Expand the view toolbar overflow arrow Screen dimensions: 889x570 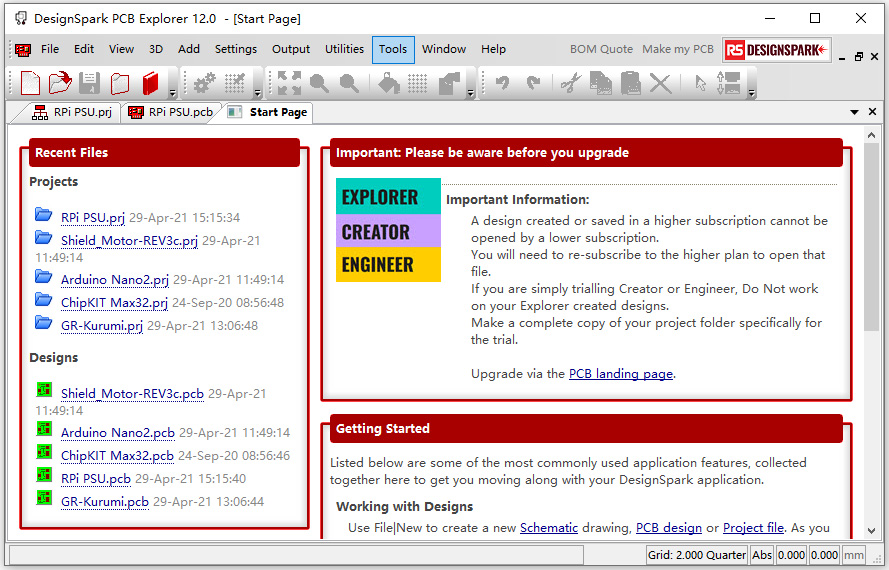[x=471, y=93]
